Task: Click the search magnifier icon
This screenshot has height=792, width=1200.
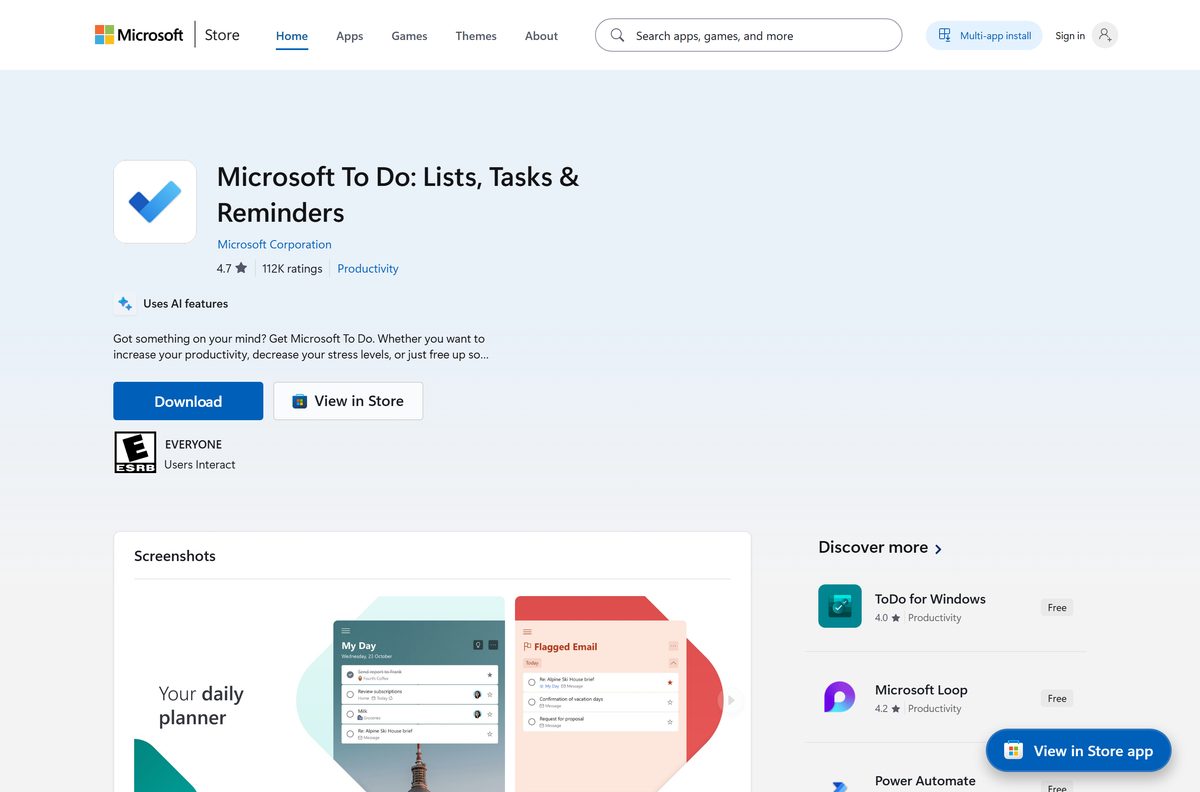Action: pos(617,35)
